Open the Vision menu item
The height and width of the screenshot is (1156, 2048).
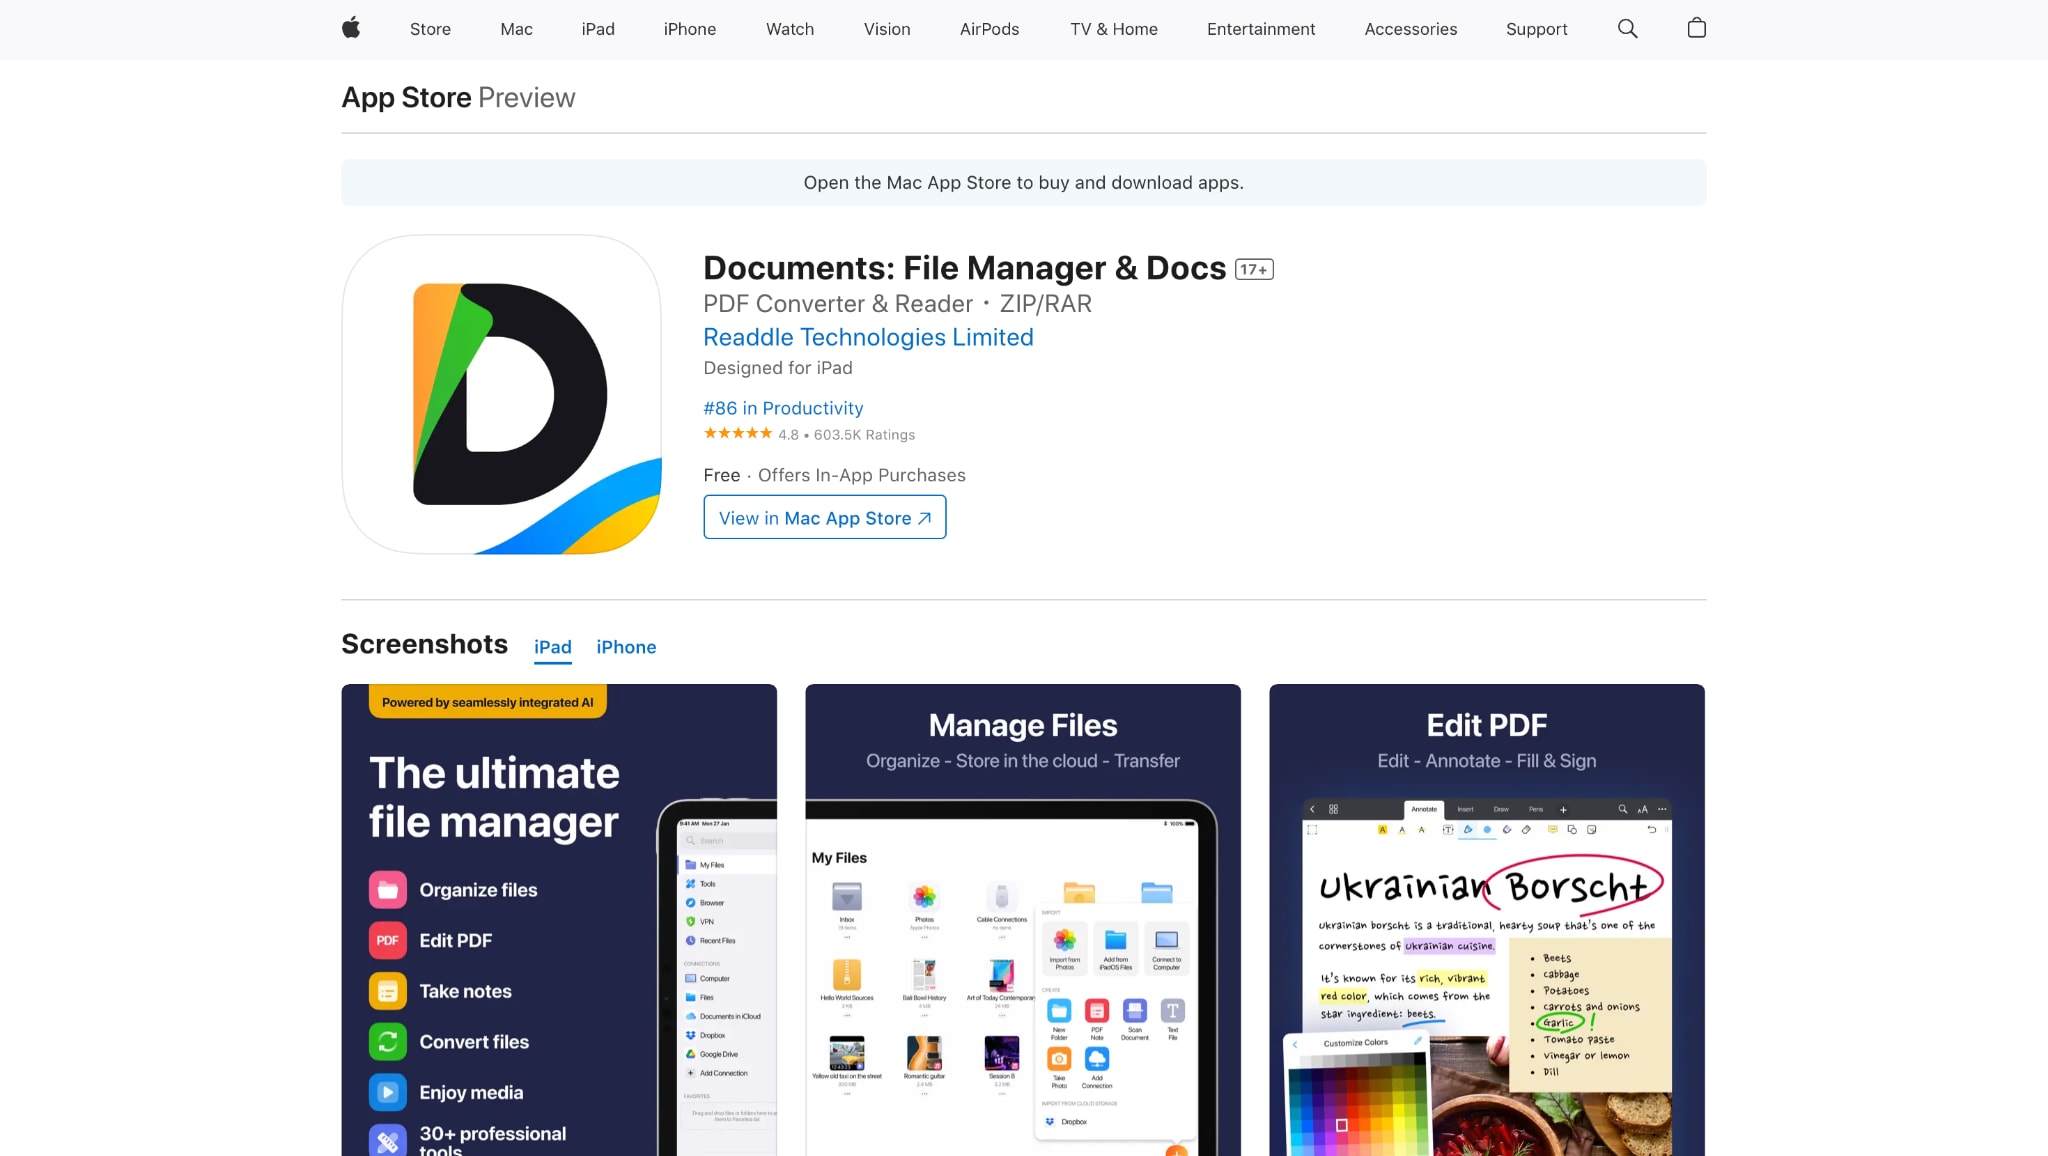coord(887,29)
